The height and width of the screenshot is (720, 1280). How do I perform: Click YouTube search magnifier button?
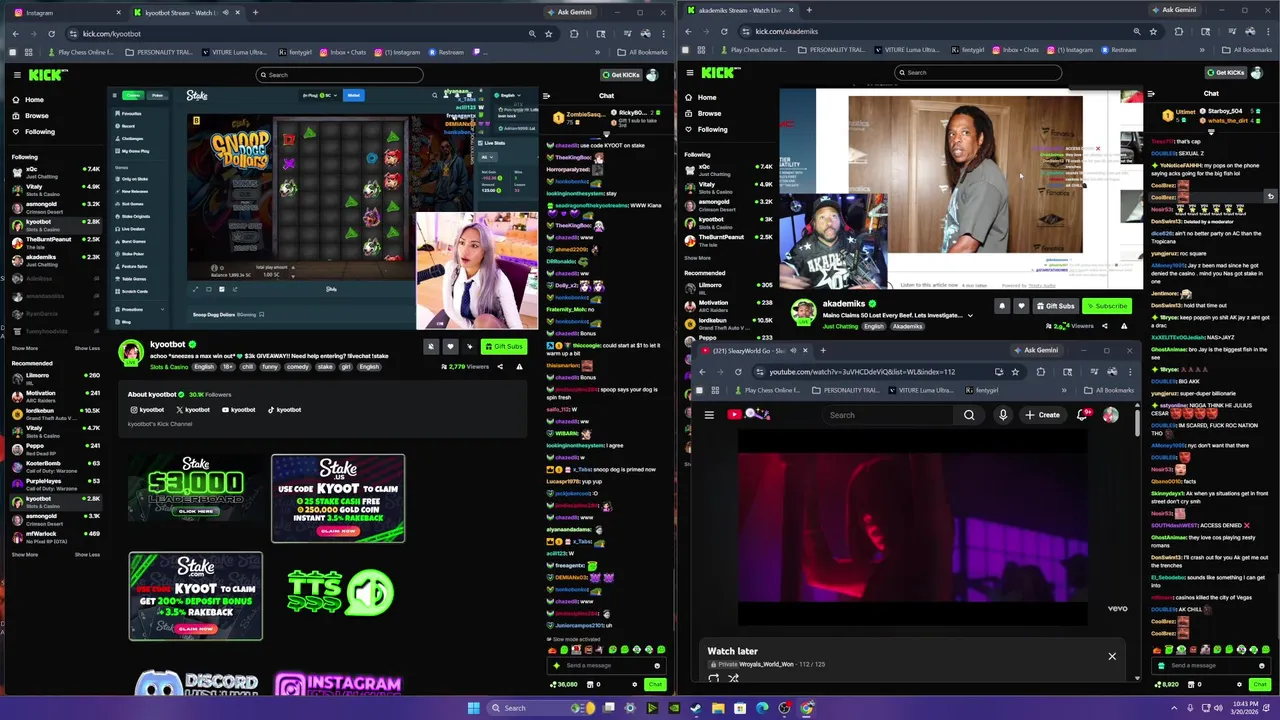click(969, 415)
